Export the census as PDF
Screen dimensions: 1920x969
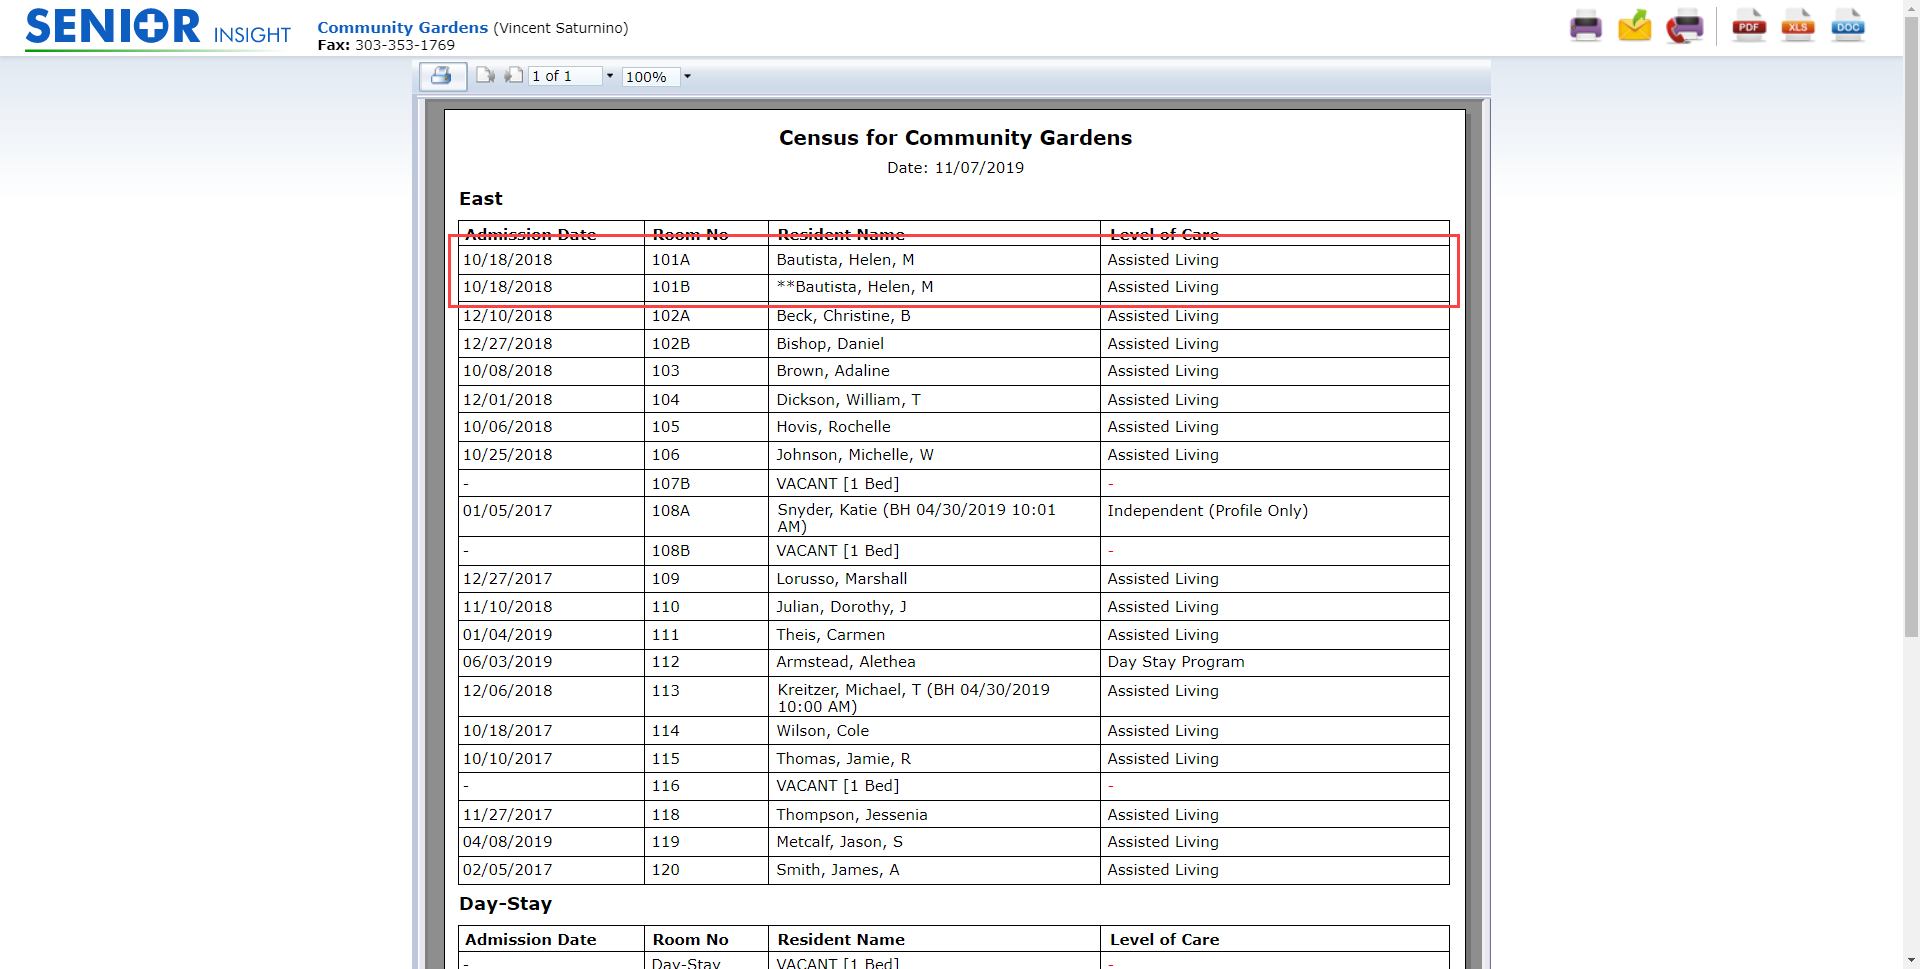(x=1749, y=26)
